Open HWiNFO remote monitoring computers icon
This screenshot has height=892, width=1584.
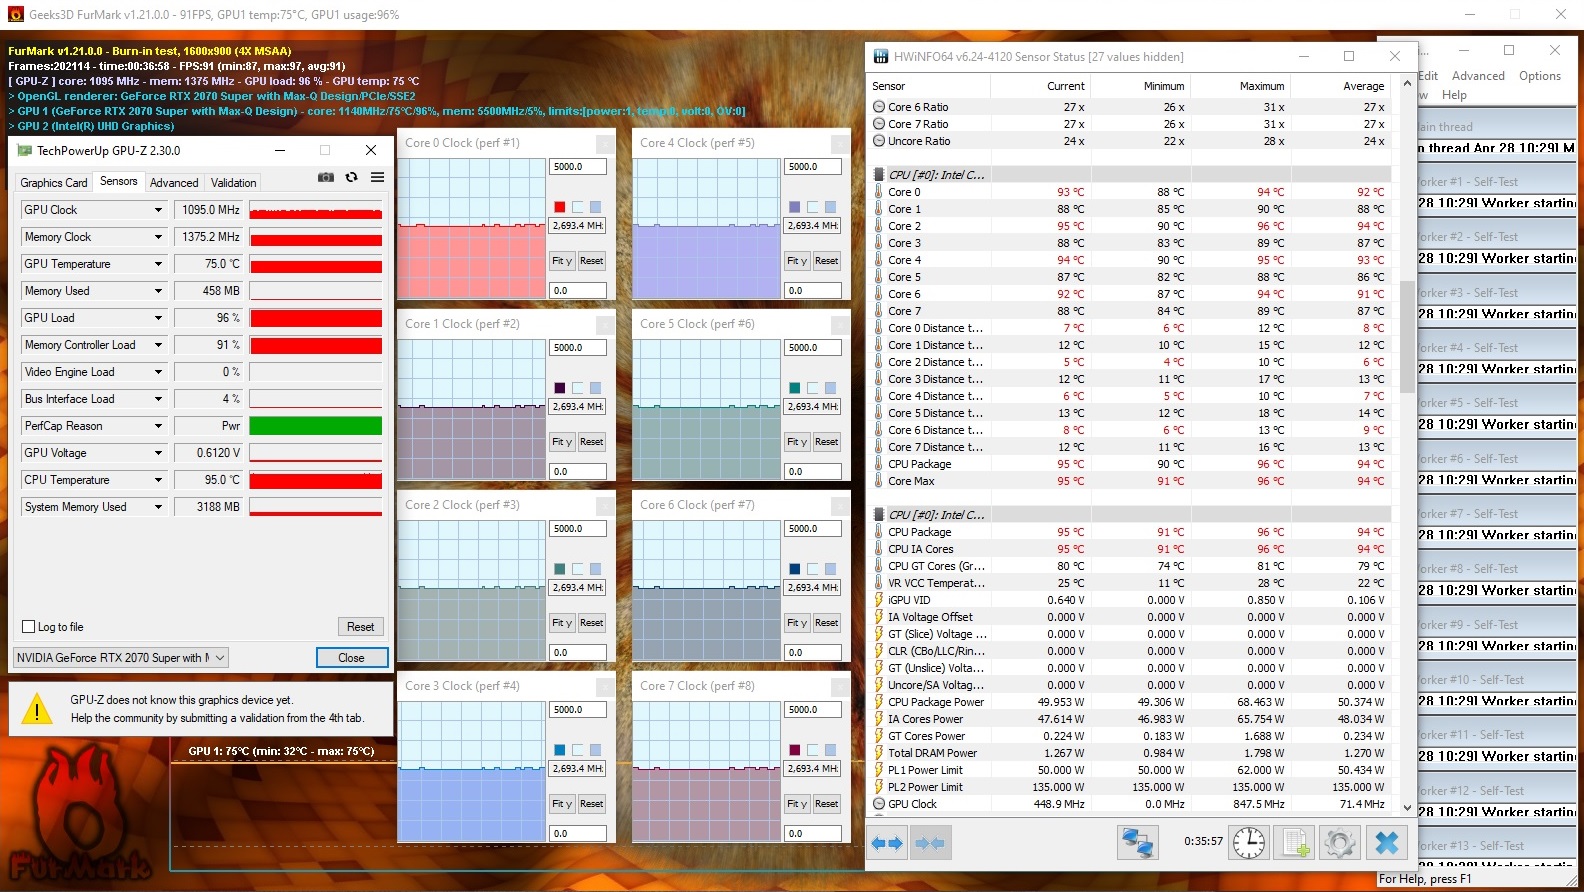pyautogui.click(x=1137, y=842)
